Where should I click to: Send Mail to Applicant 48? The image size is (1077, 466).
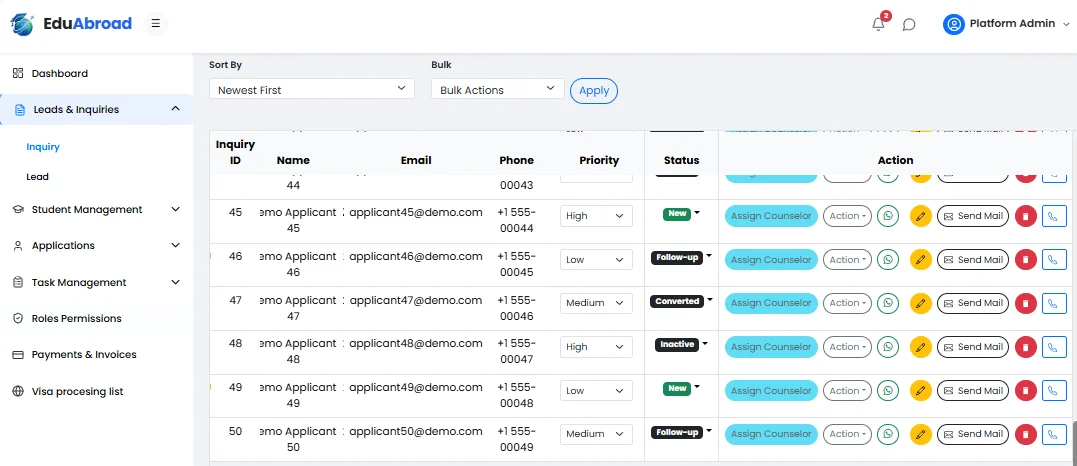tap(973, 347)
